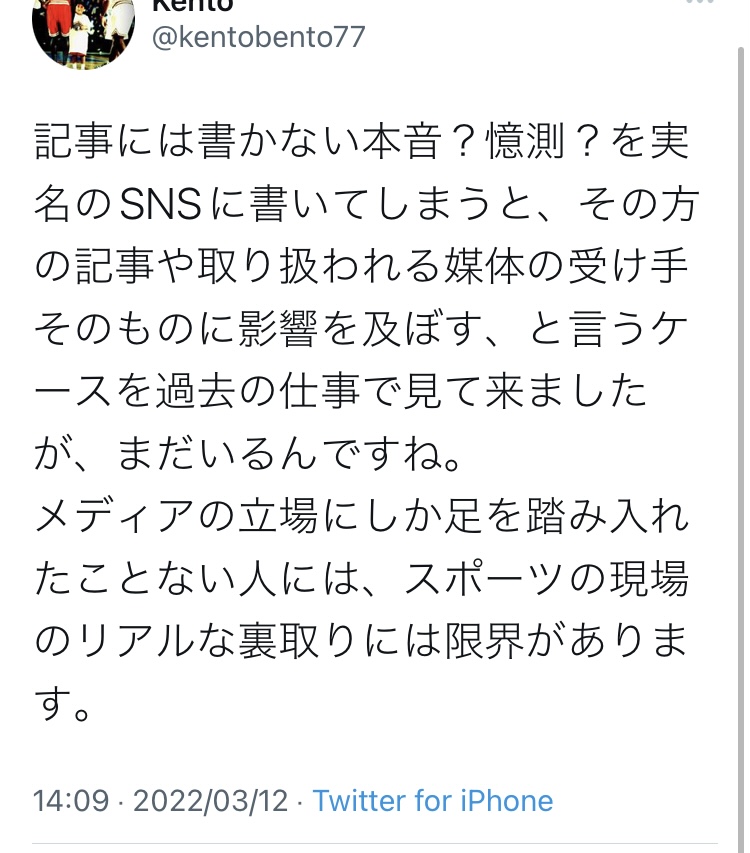Click the divider line below the timestamp
The image size is (750, 853).
point(375,844)
